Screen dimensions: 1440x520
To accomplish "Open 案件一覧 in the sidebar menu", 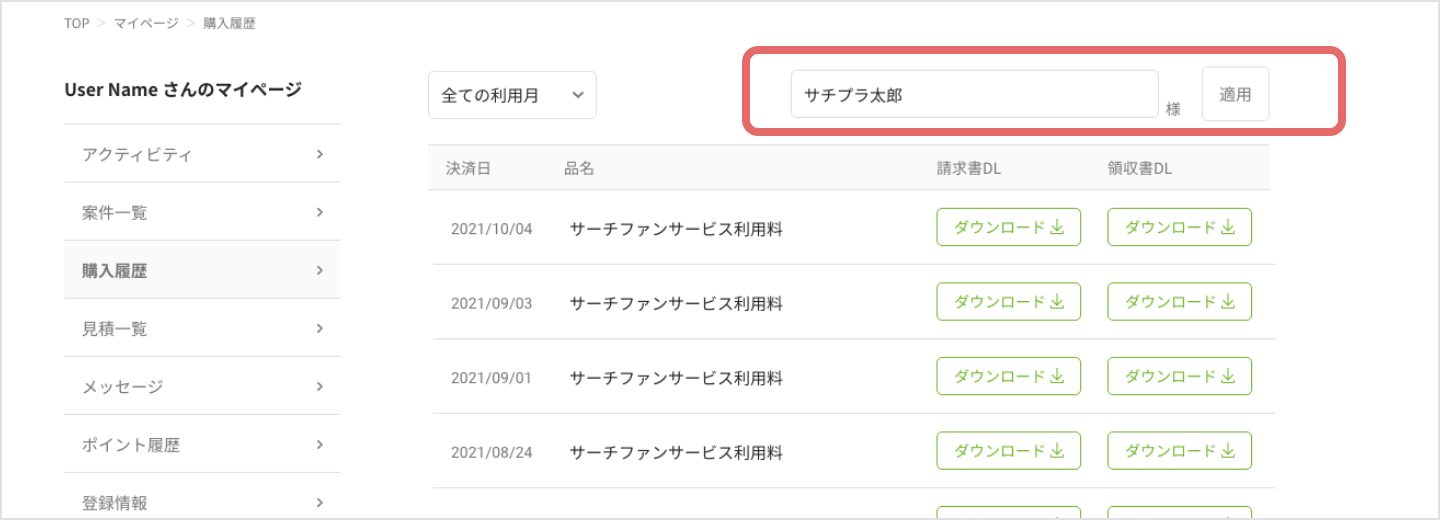I will tap(201, 212).
